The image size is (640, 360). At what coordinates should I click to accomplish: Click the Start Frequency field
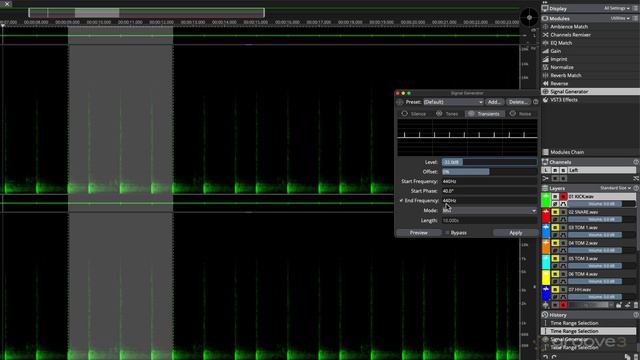click(489, 182)
